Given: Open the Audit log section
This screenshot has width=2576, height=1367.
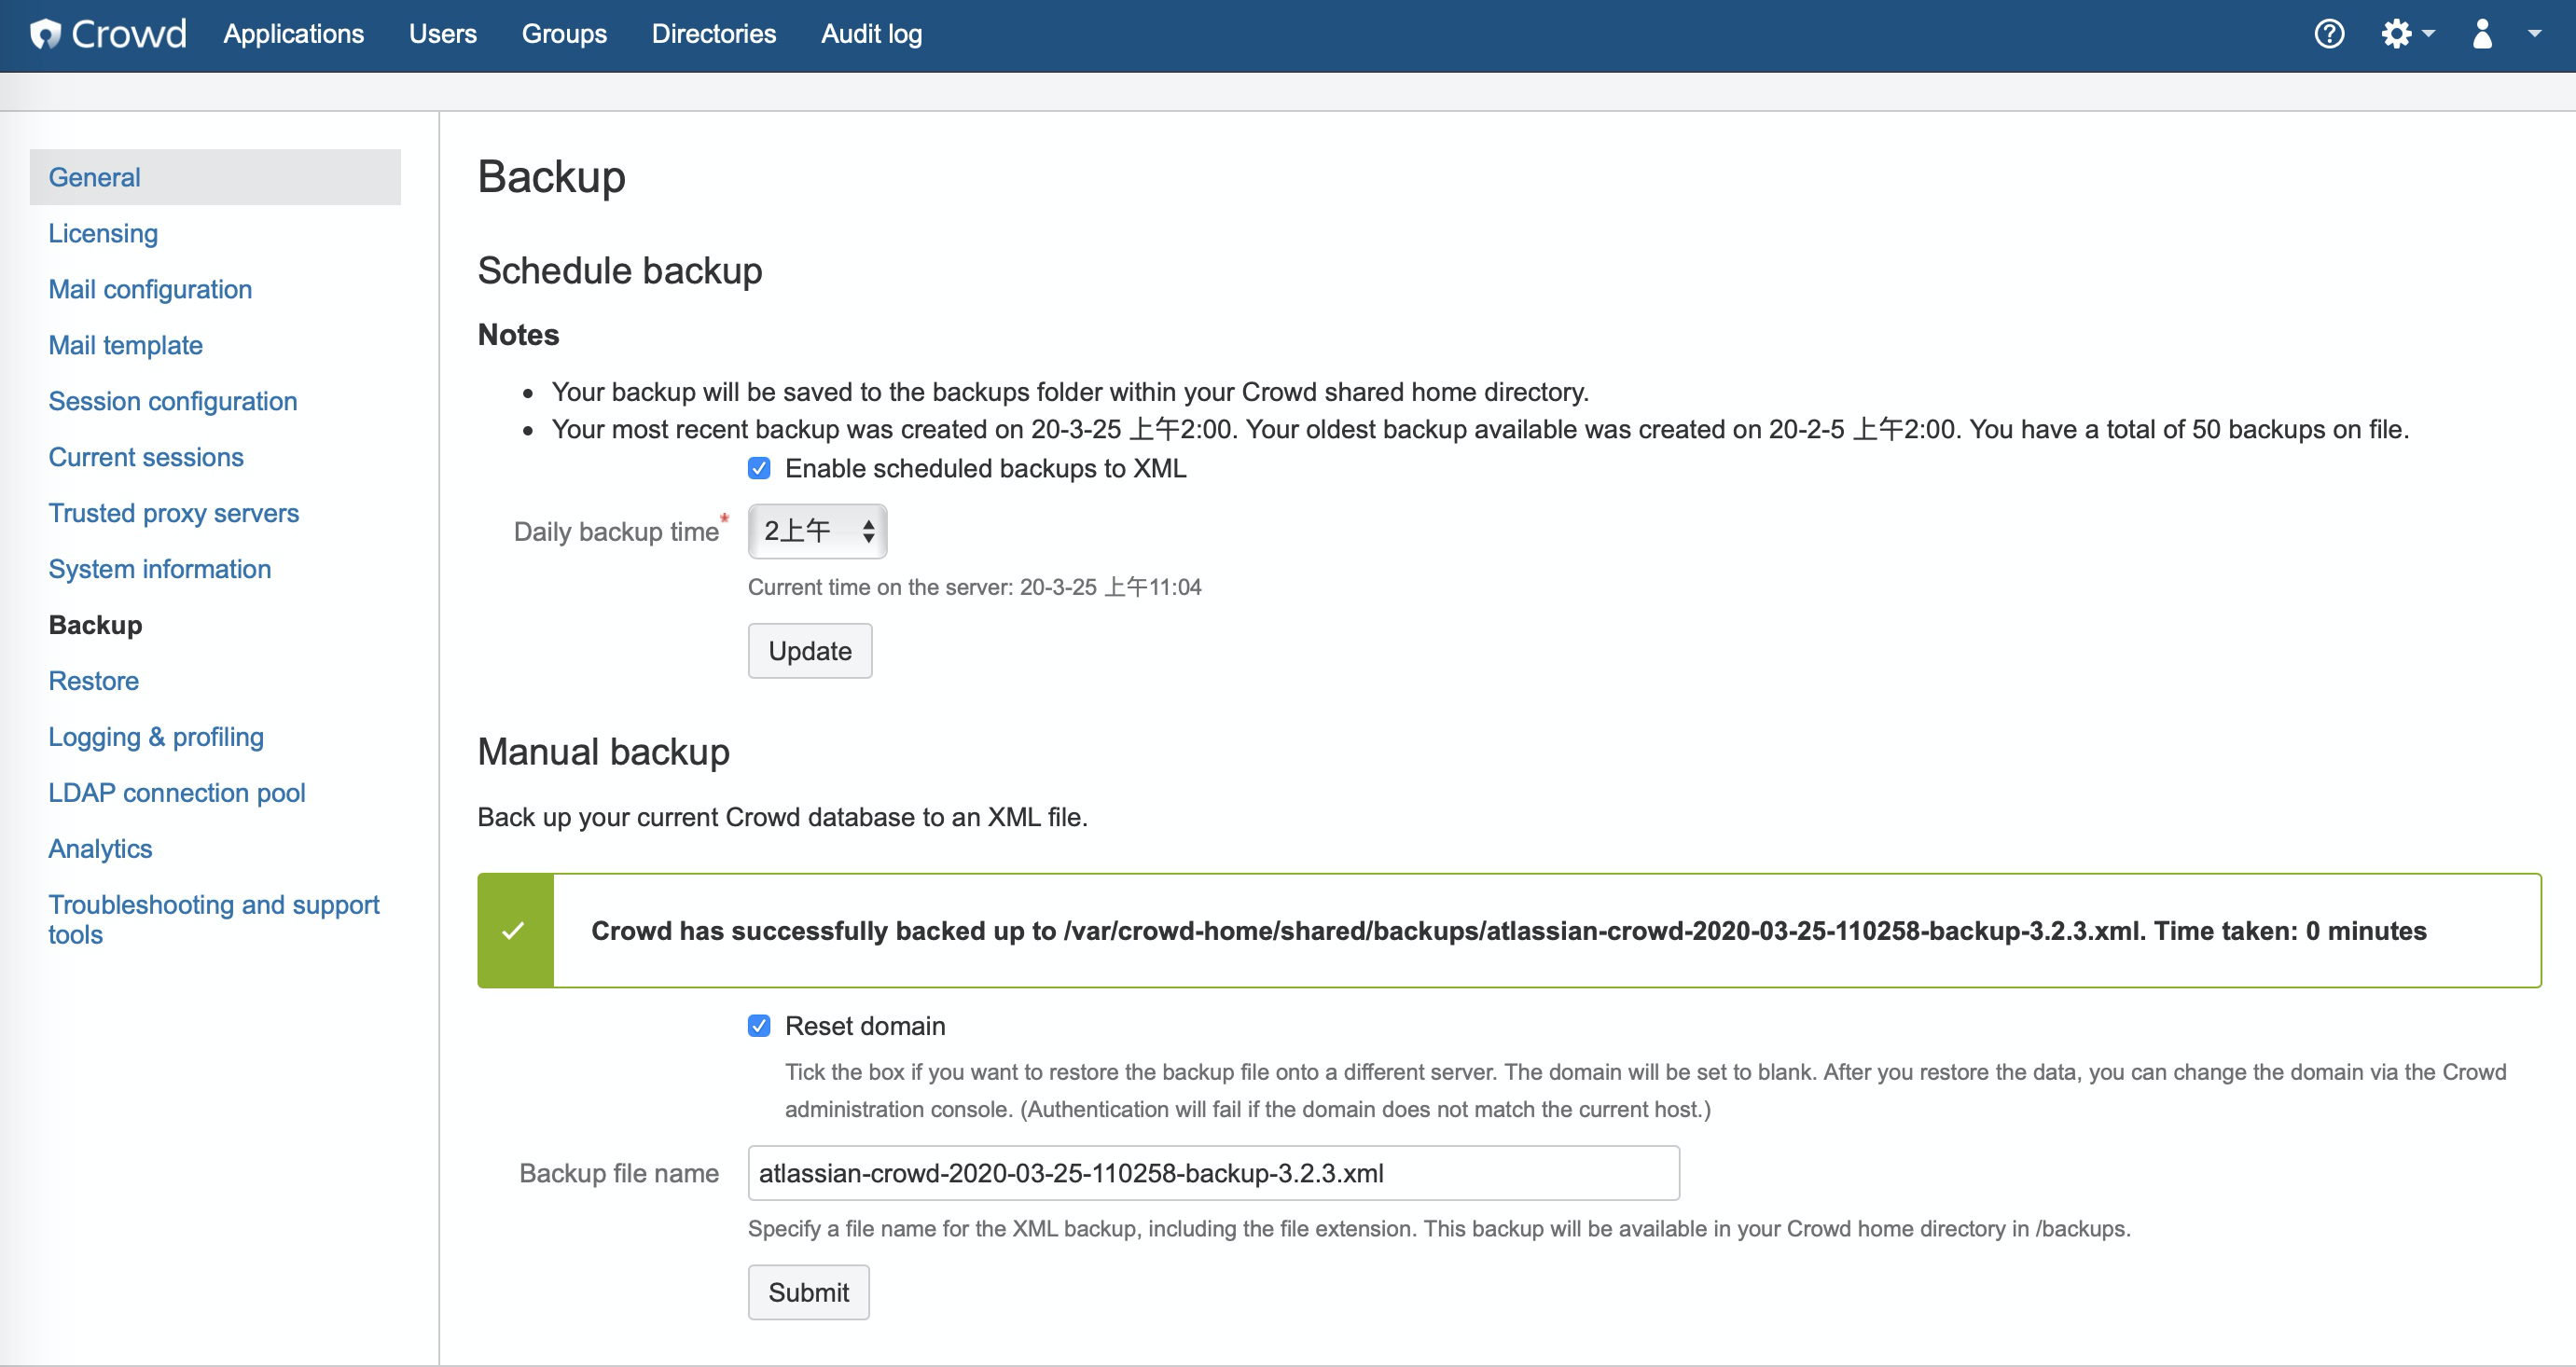Looking at the screenshot, I should (x=871, y=33).
